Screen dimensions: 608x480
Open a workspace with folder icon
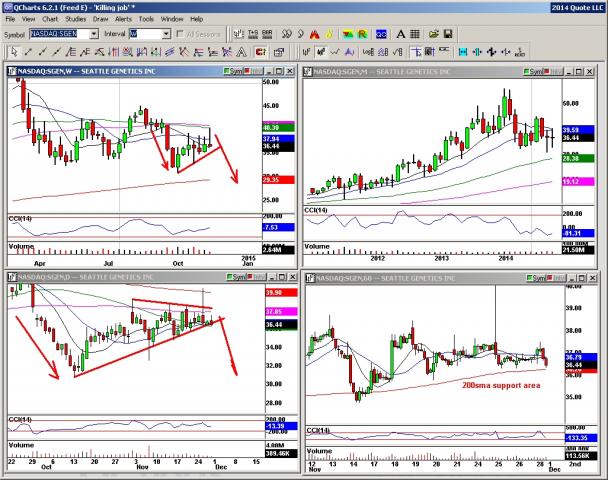coord(434,34)
